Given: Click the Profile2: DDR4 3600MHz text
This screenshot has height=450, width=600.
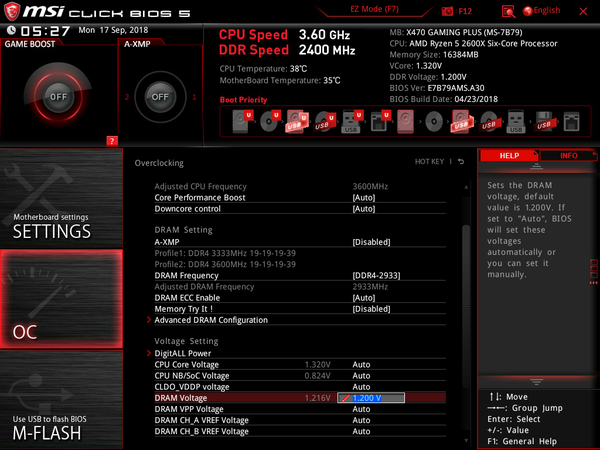Looking at the screenshot, I should point(225,264).
